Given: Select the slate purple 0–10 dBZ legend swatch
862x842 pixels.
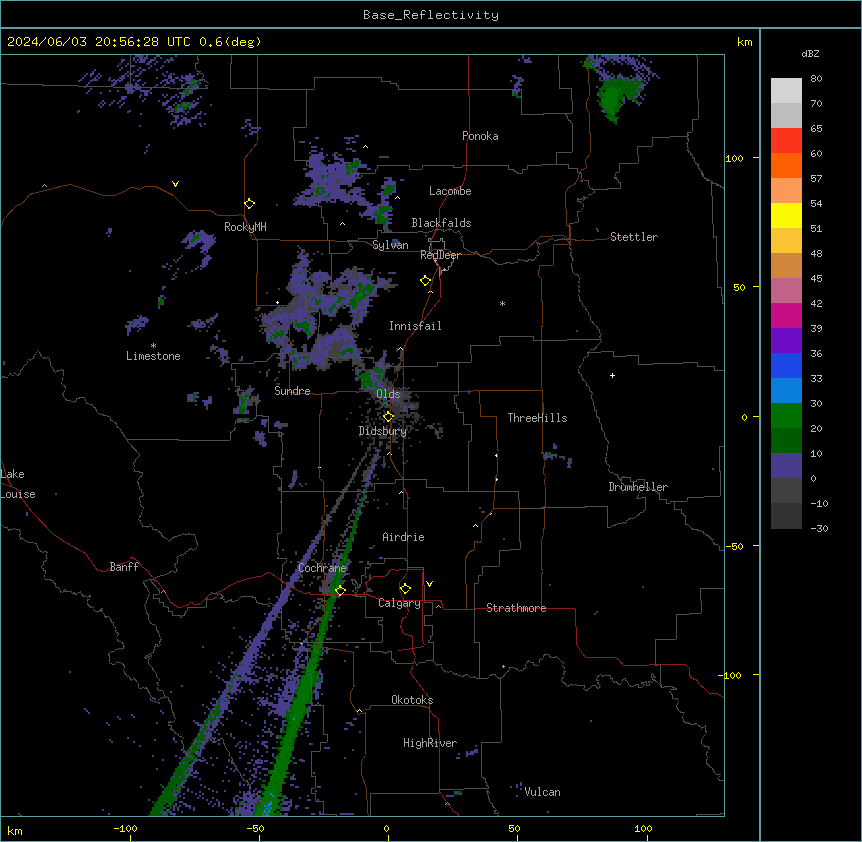Looking at the screenshot, I should click(x=786, y=466).
